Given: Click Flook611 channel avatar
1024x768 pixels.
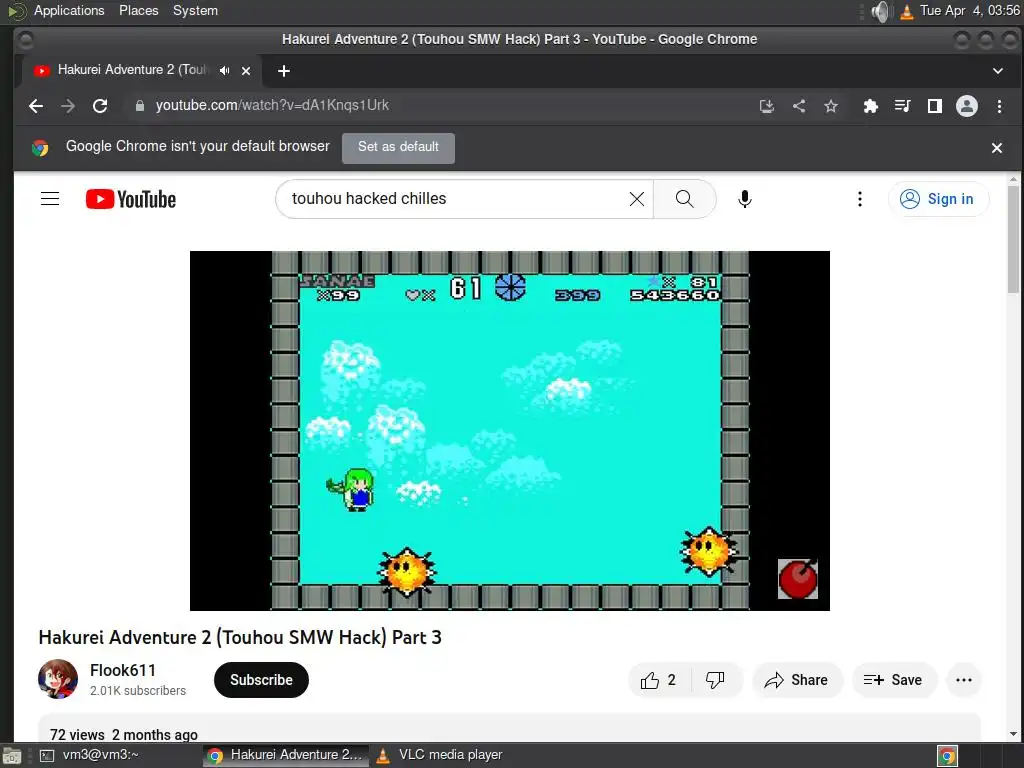Looking at the screenshot, I should coord(57,679).
